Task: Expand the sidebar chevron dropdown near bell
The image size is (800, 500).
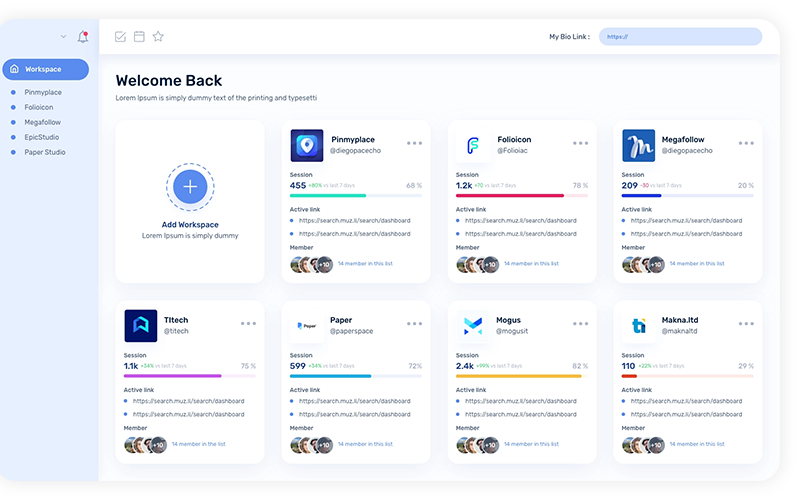Action: [x=64, y=37]
